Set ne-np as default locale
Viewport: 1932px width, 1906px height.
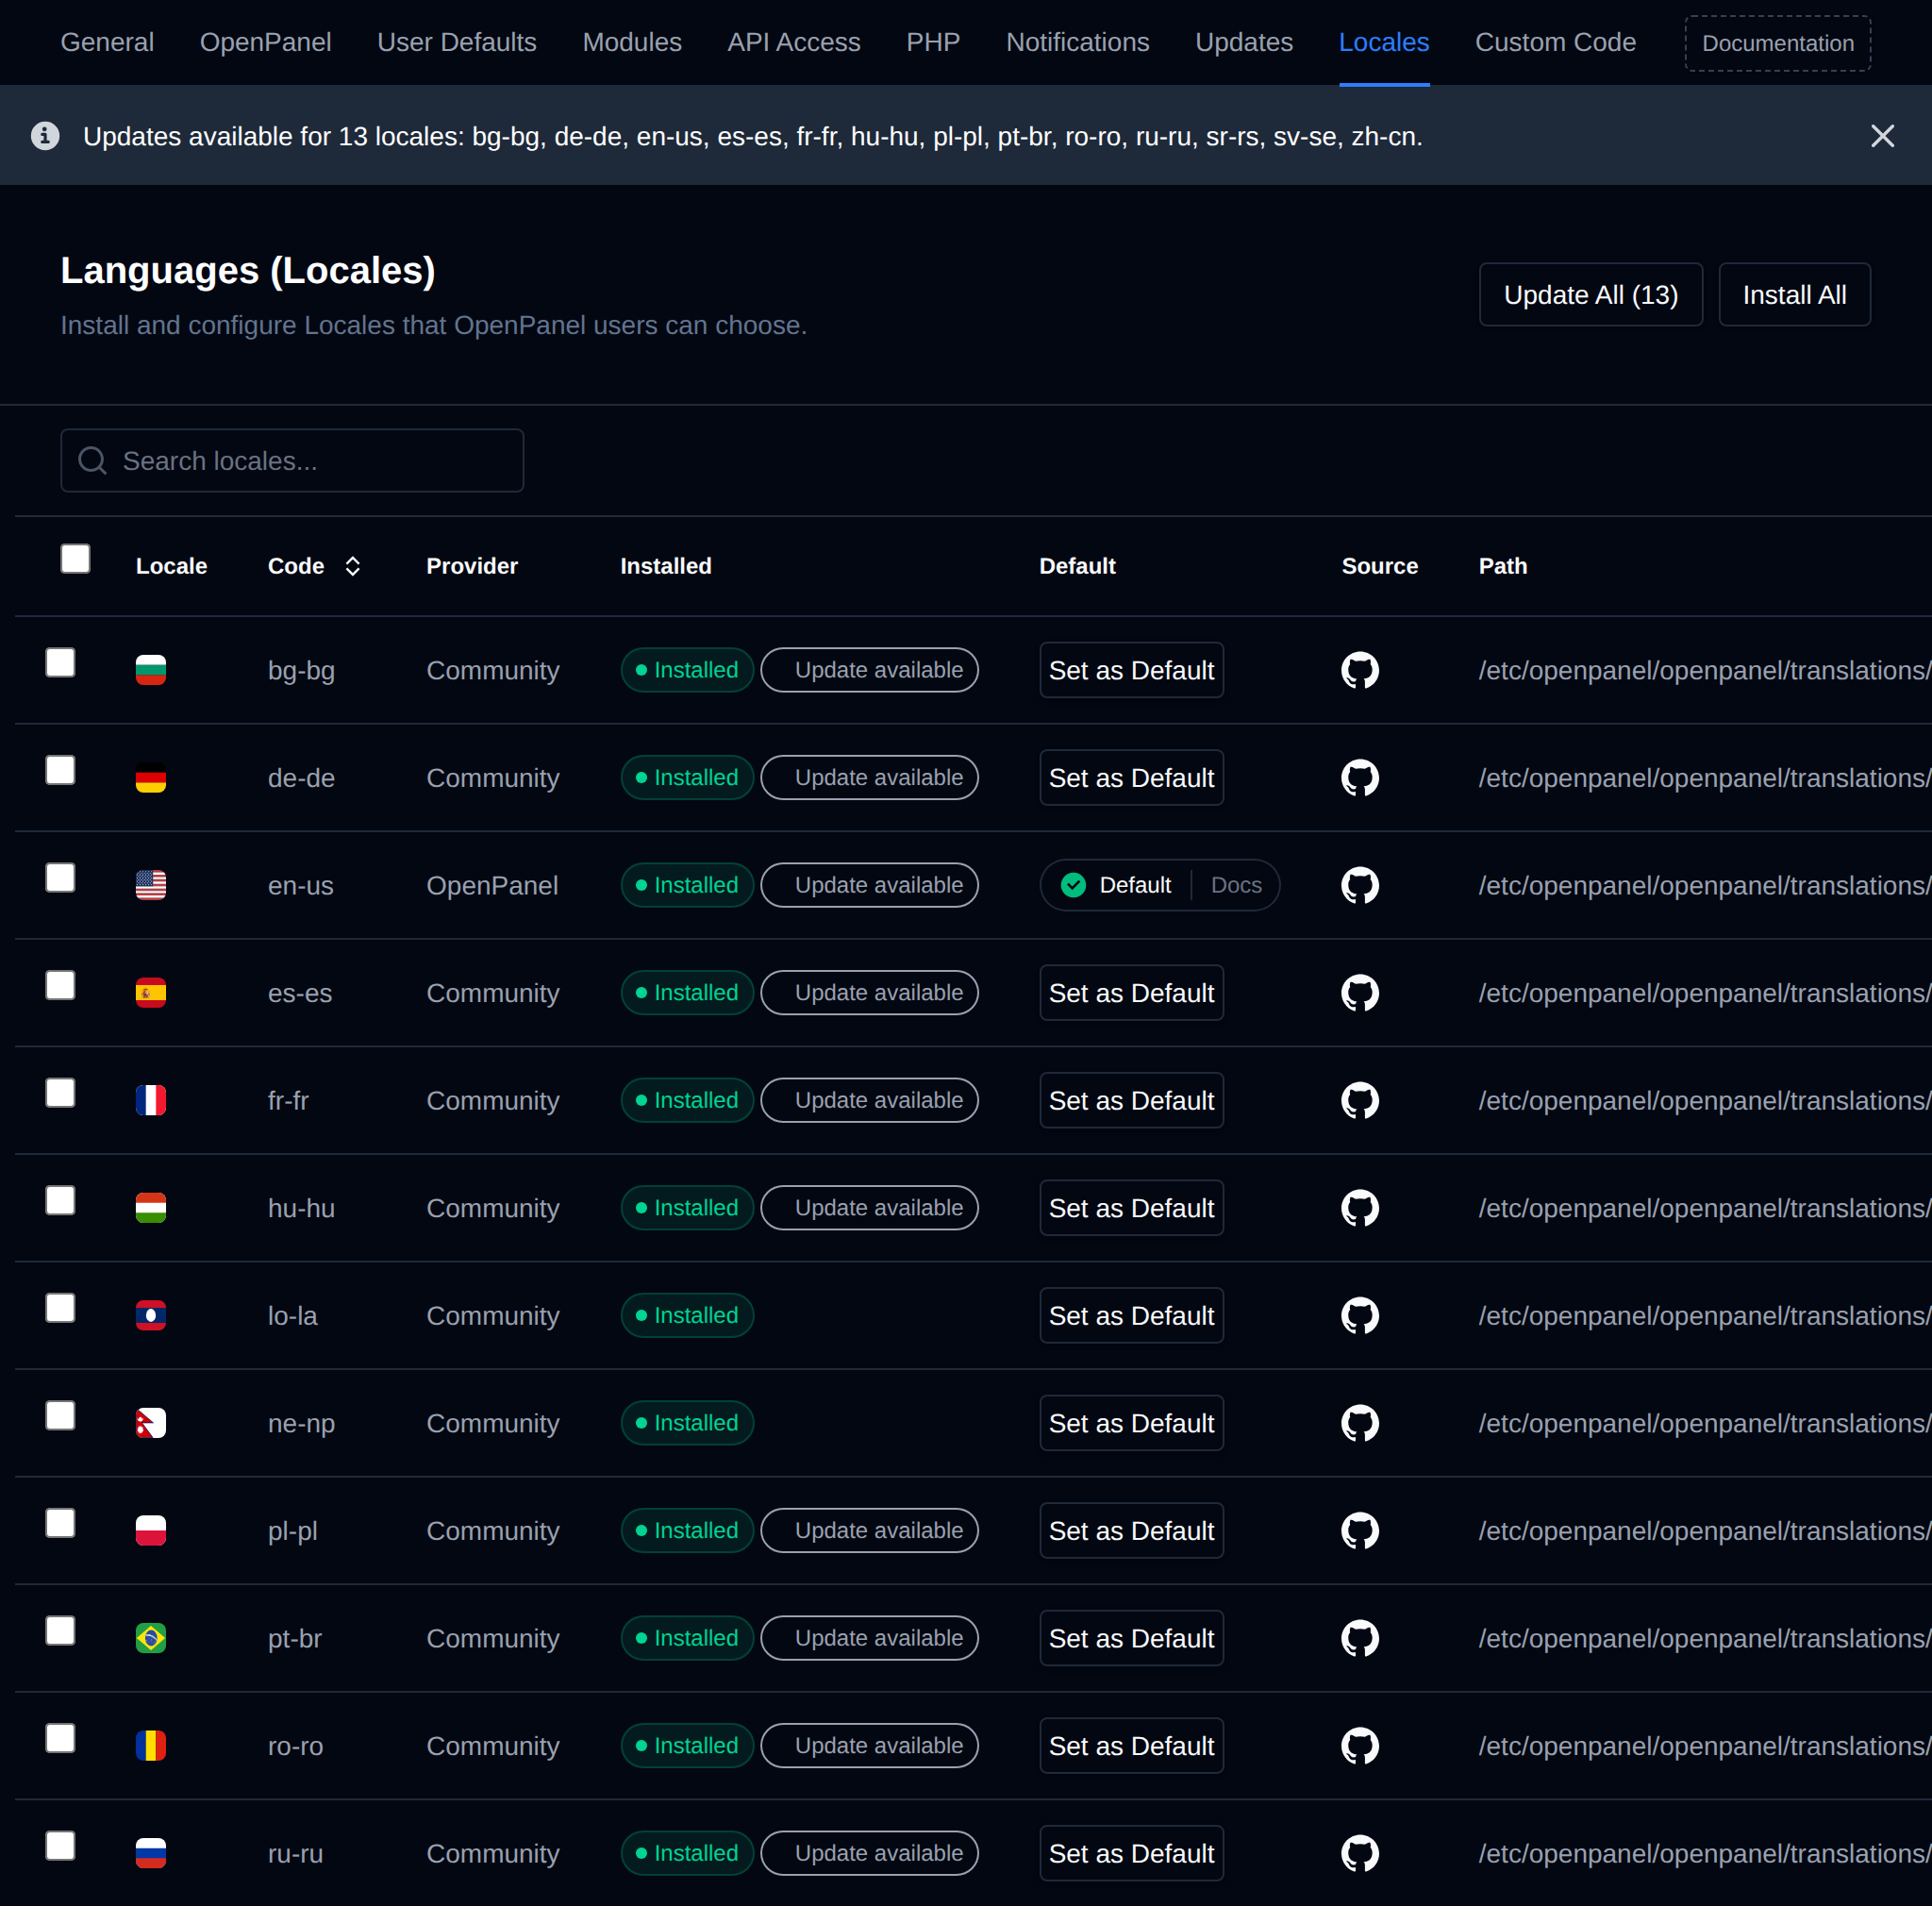pyautogui.click(x=1131, y=1423)
